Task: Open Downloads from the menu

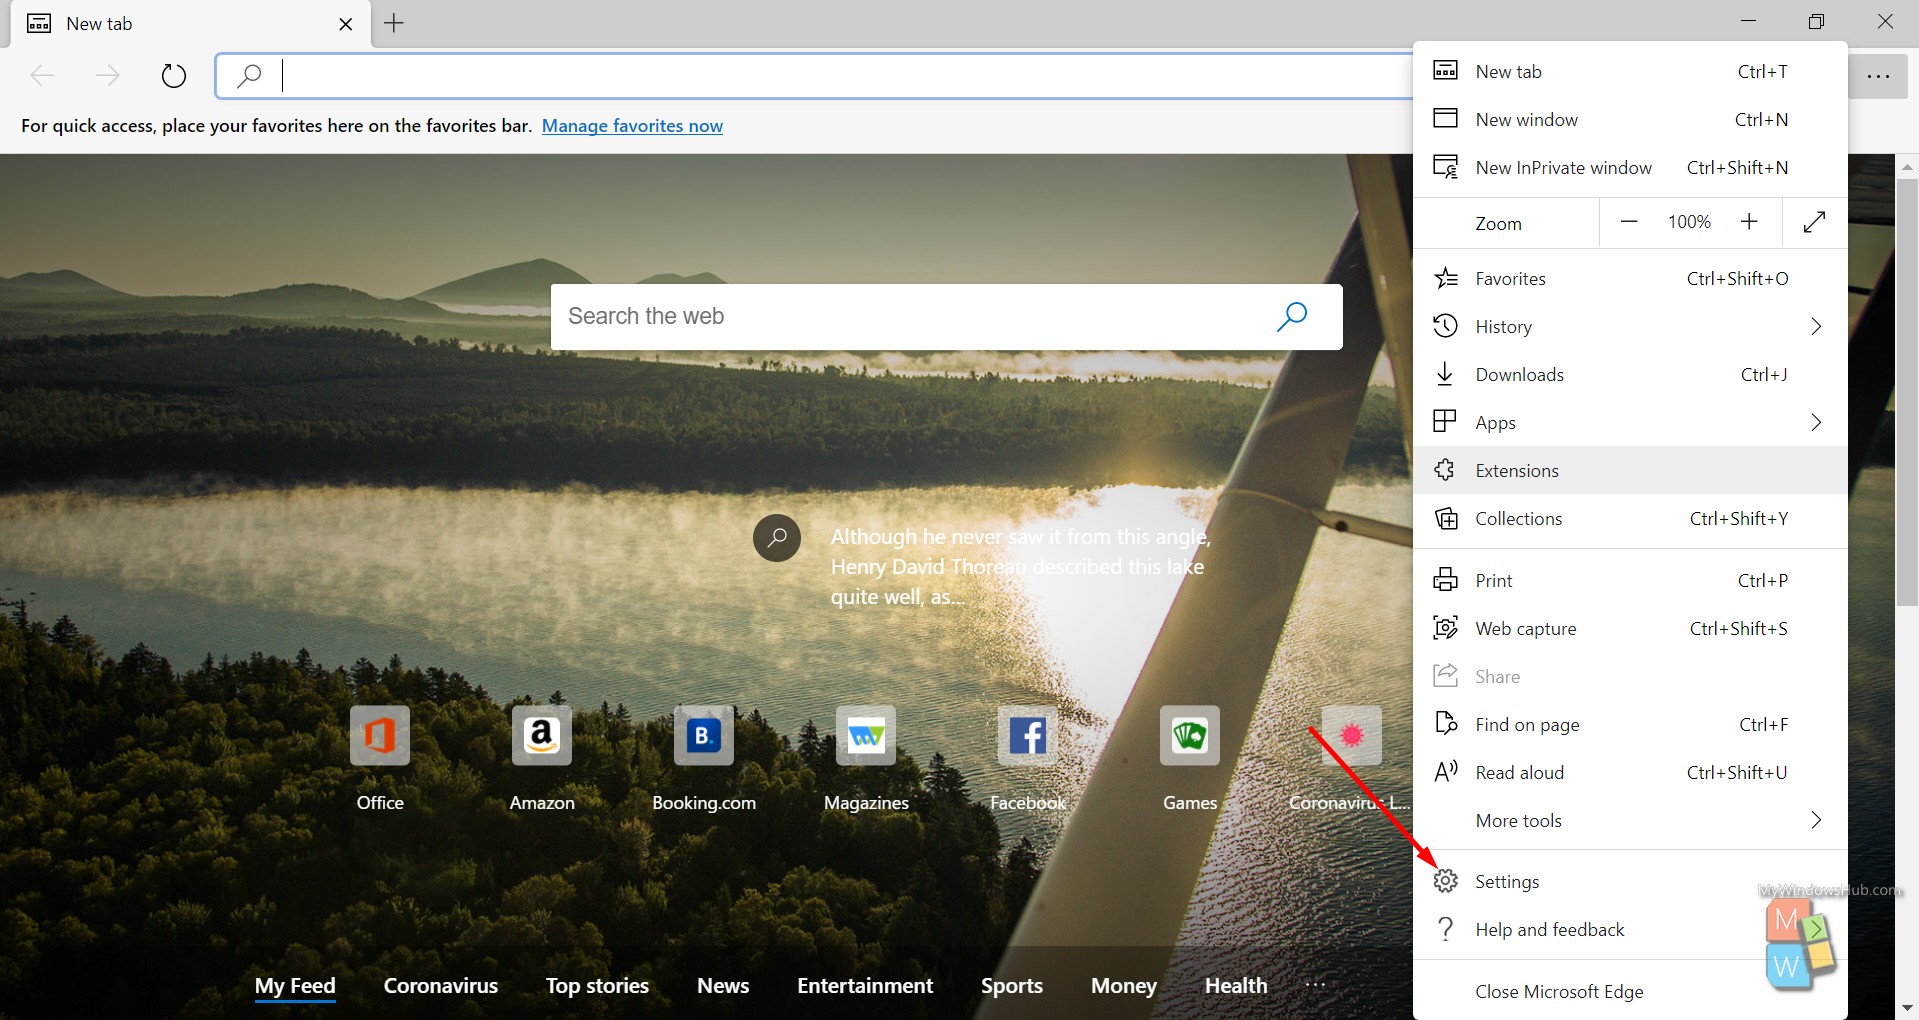Action: [1520, 374]
